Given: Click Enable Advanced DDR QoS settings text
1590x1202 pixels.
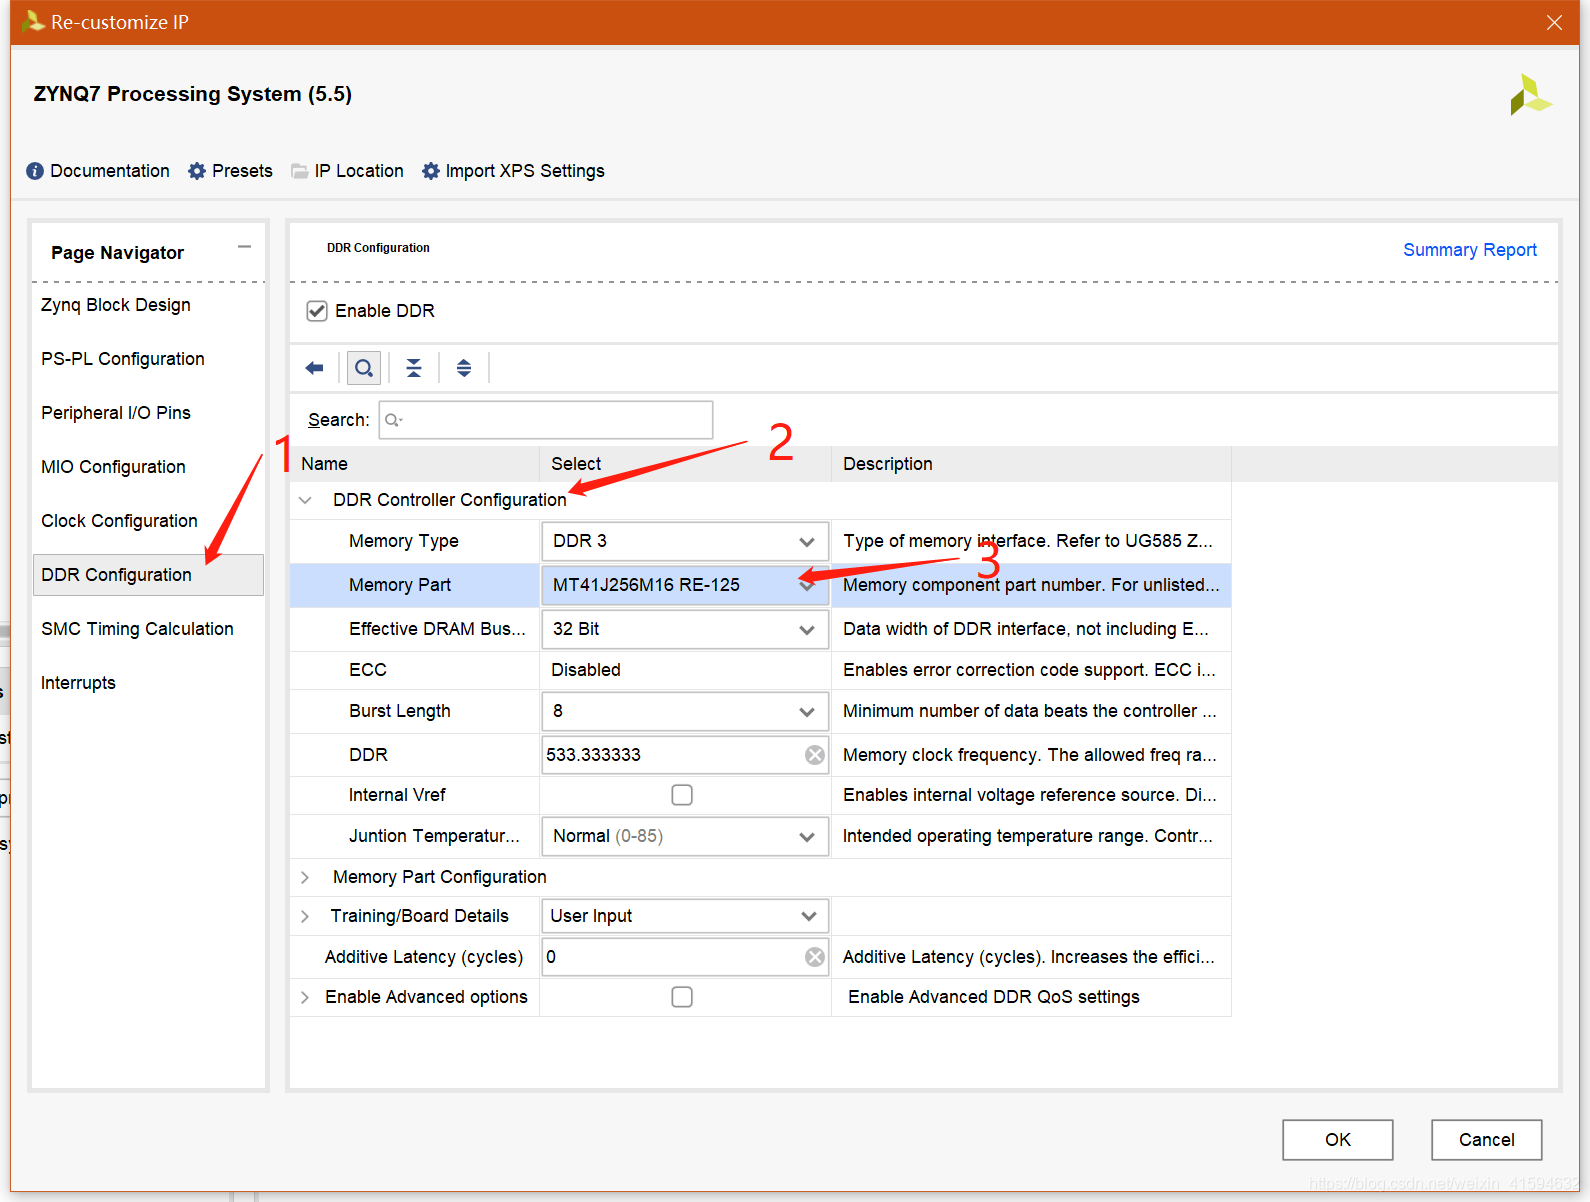Looking at the screenshot, I should click(x=994, y=997).
